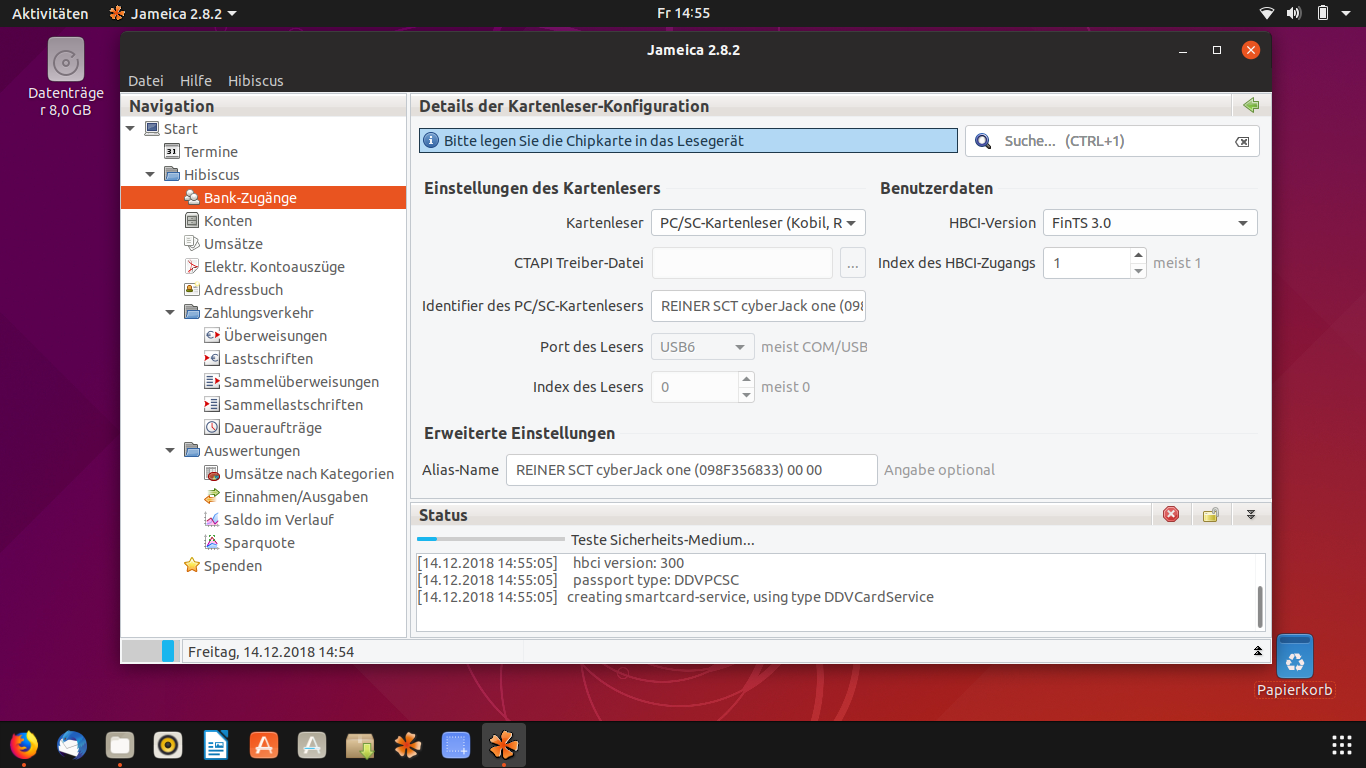This screenshot has width=1366, height=768.
Task: Click the clock Fr 14:55 in top bar
Action: click(683, 13)
